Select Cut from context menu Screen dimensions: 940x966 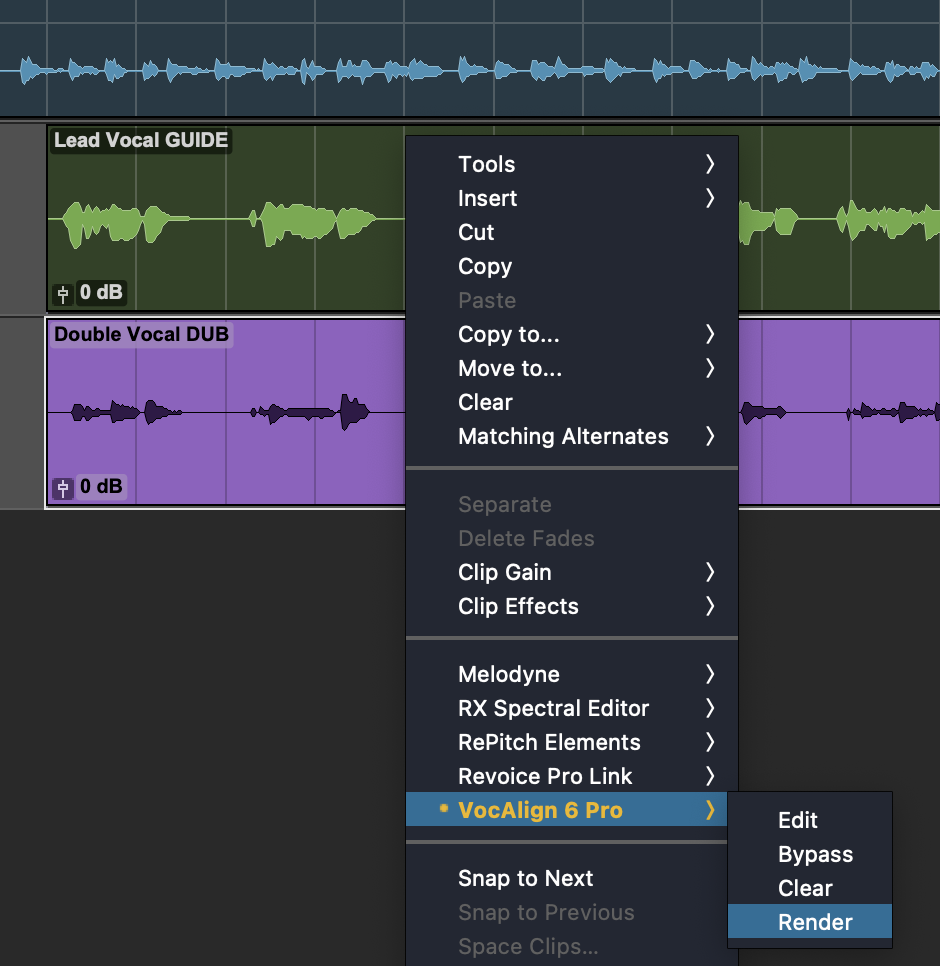coord(476,232)
